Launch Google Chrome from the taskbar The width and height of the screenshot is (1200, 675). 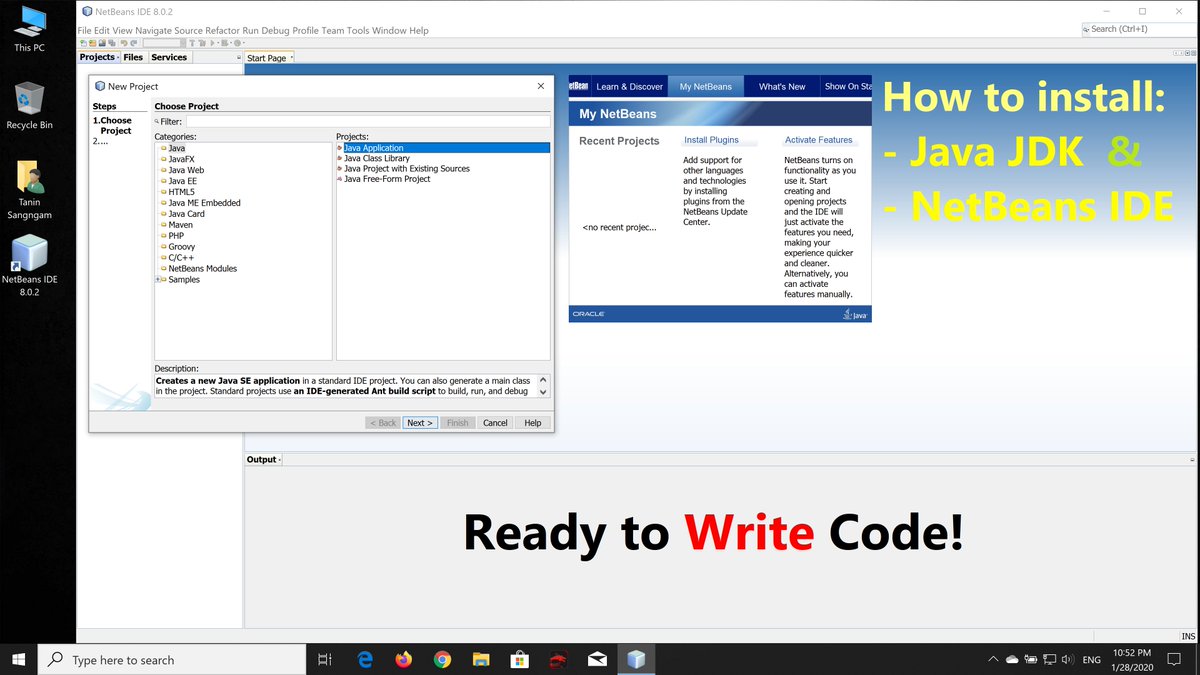pos(442,659)
